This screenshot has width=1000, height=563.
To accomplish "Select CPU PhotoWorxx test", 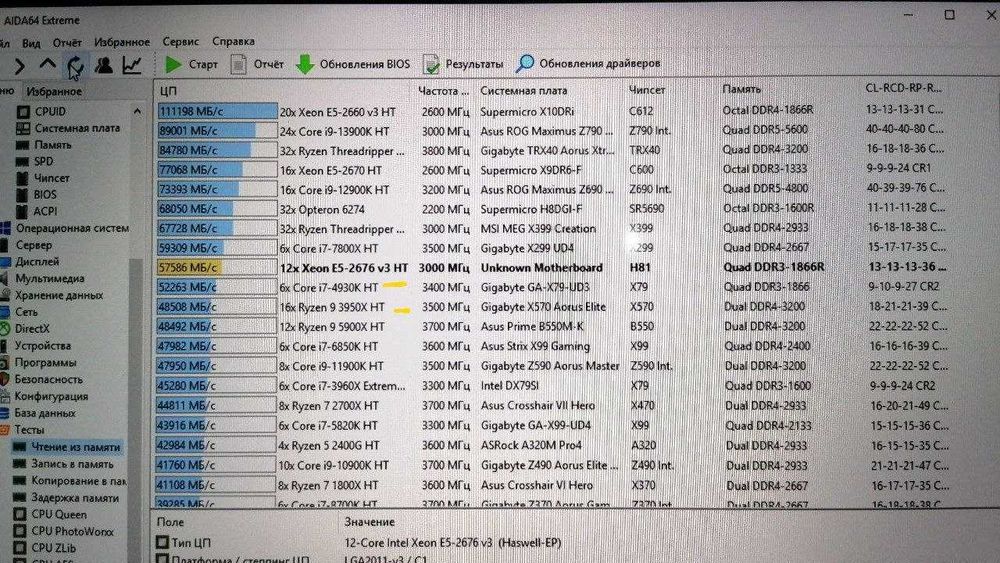I will (64, 531).
